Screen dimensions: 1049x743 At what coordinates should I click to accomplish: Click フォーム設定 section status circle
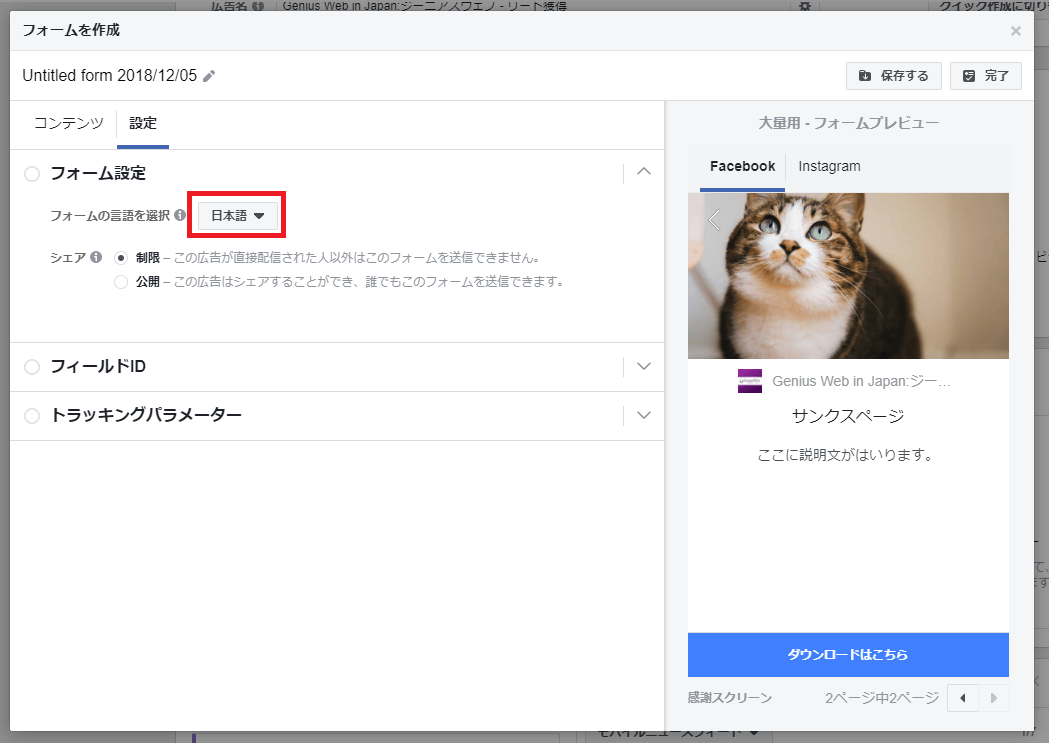(32, 174)
